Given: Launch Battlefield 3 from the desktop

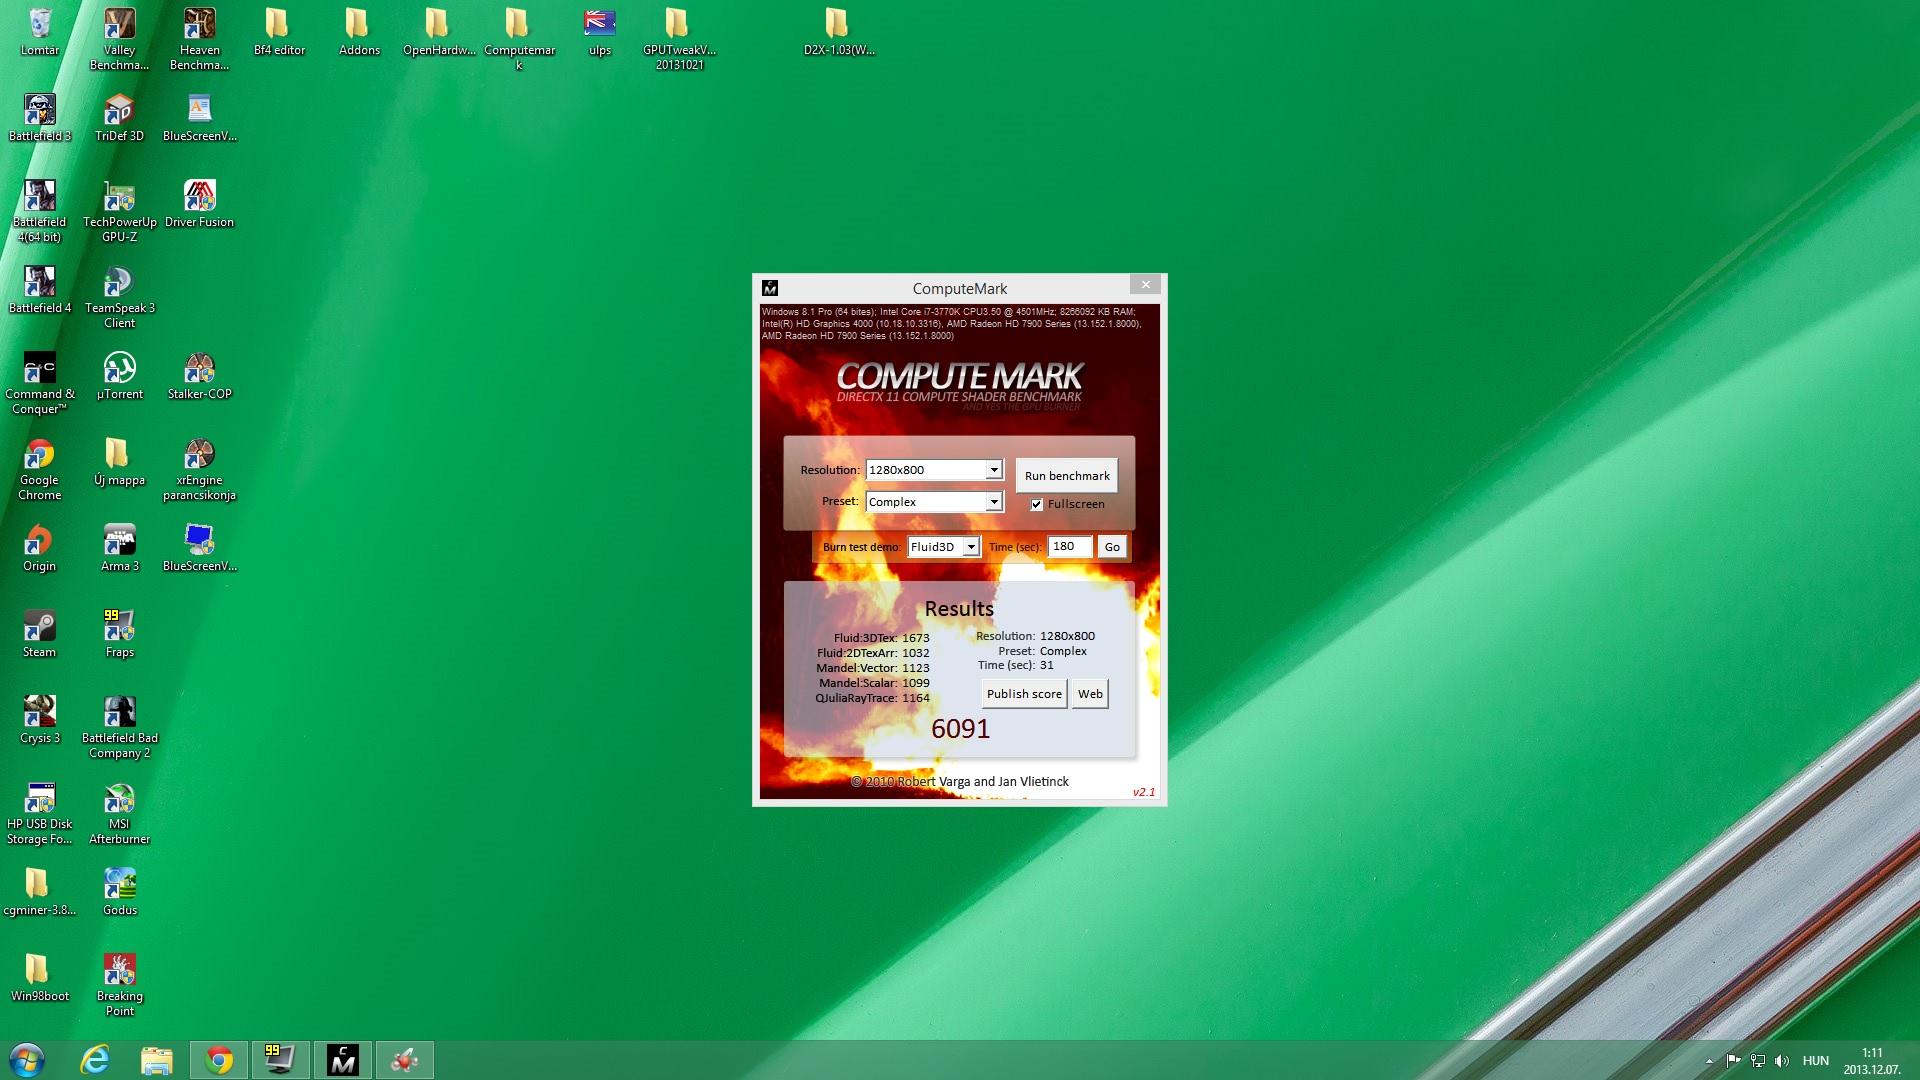Looking at the screenshot, I should tap(40, 118).
